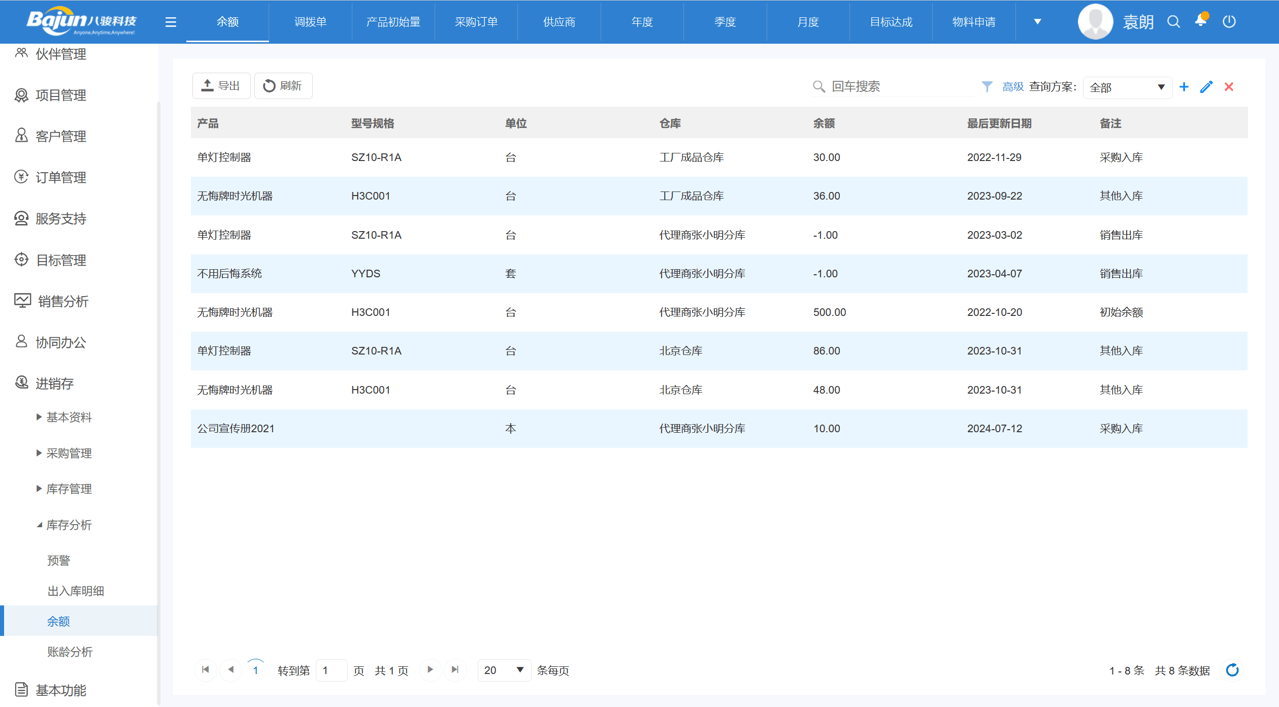Screen dimensions: 1279x707
Task: Click the search magnifier icon in top bar
Action: 1173,20
